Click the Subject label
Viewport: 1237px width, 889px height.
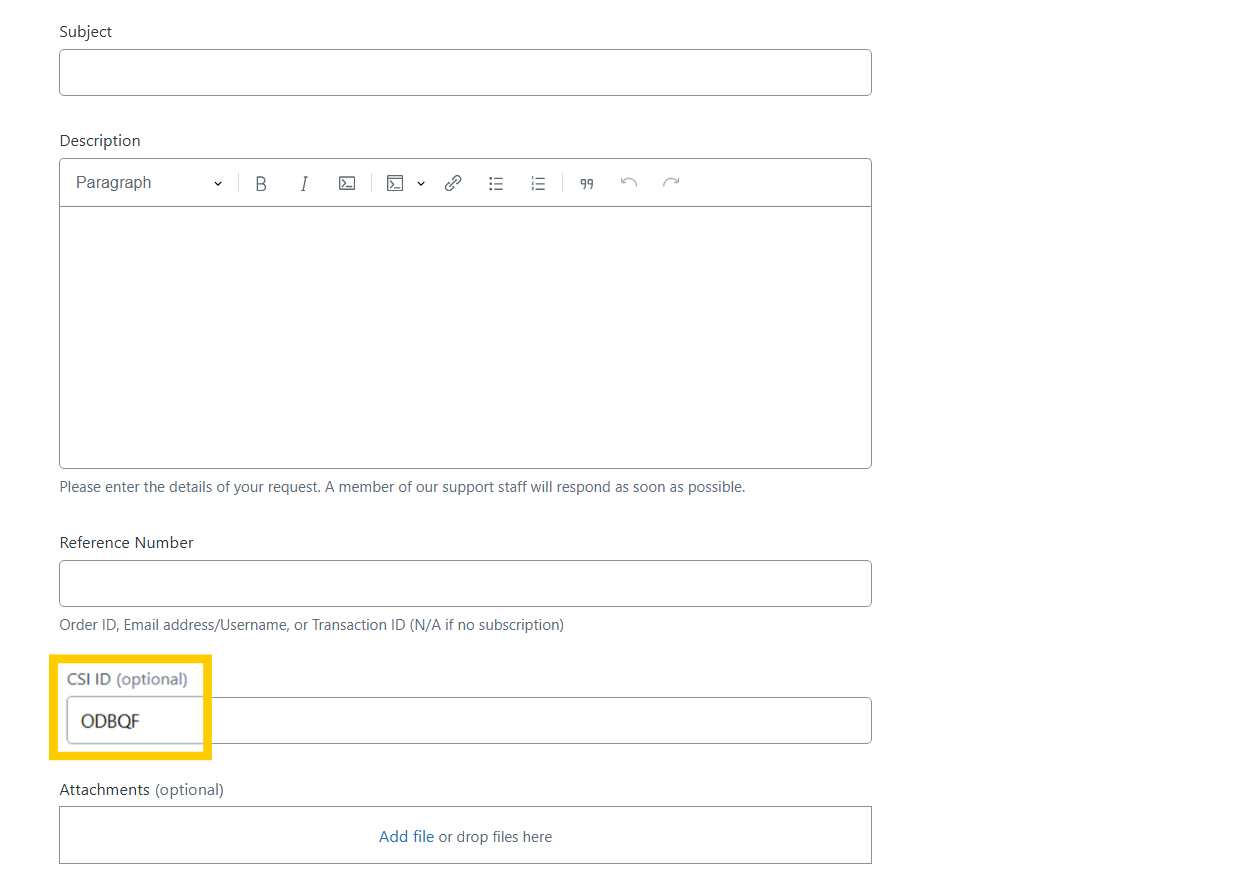[86, 32]
